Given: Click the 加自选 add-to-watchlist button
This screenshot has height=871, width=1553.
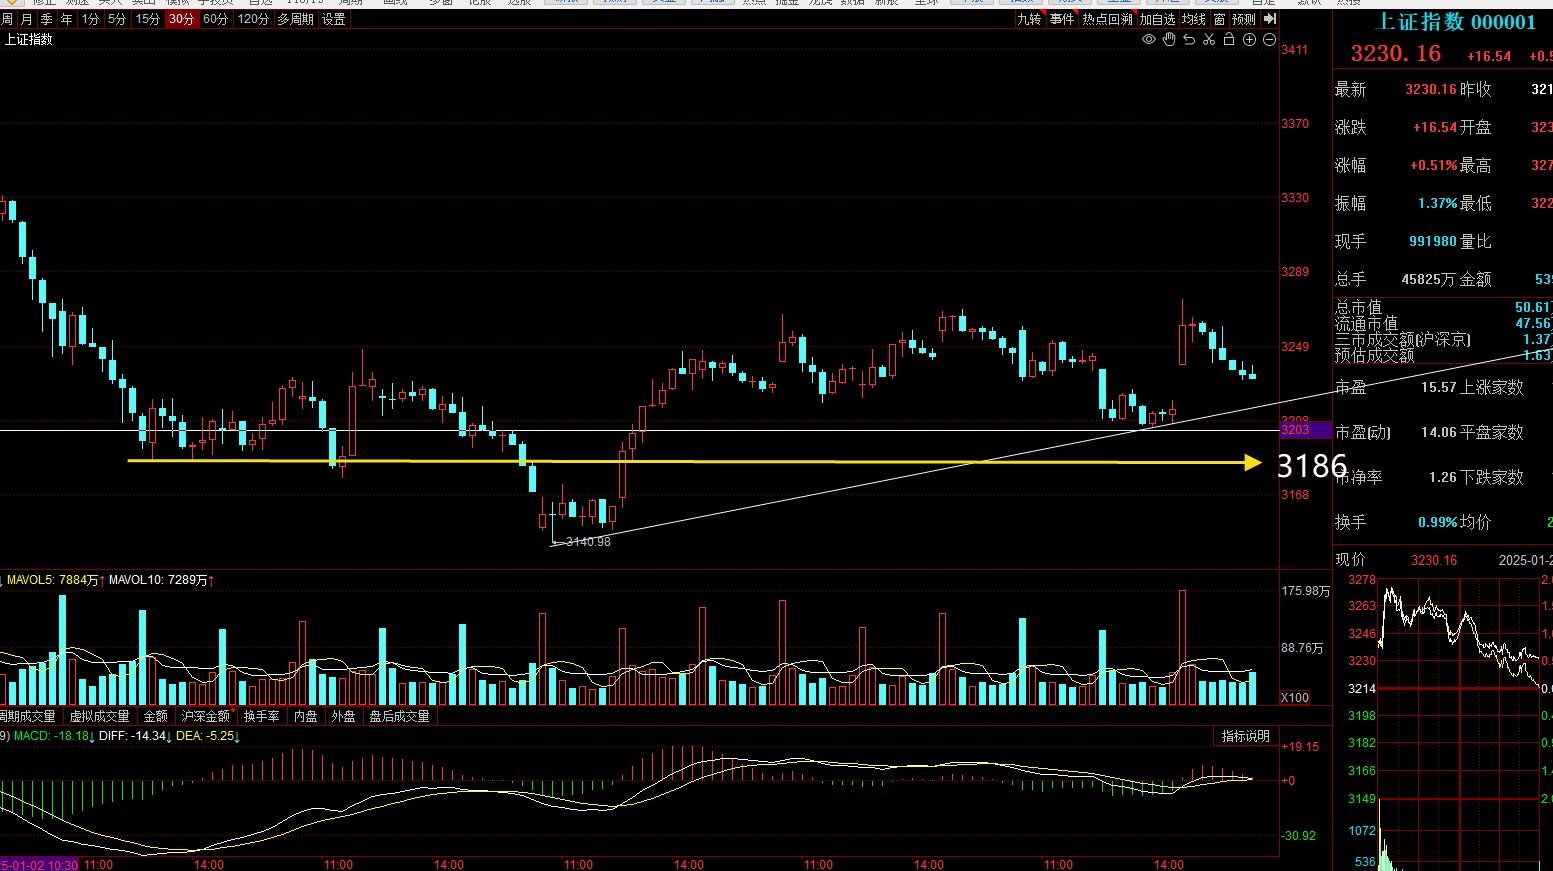Looking at the screenshot, I should [x=1157, y=19].
